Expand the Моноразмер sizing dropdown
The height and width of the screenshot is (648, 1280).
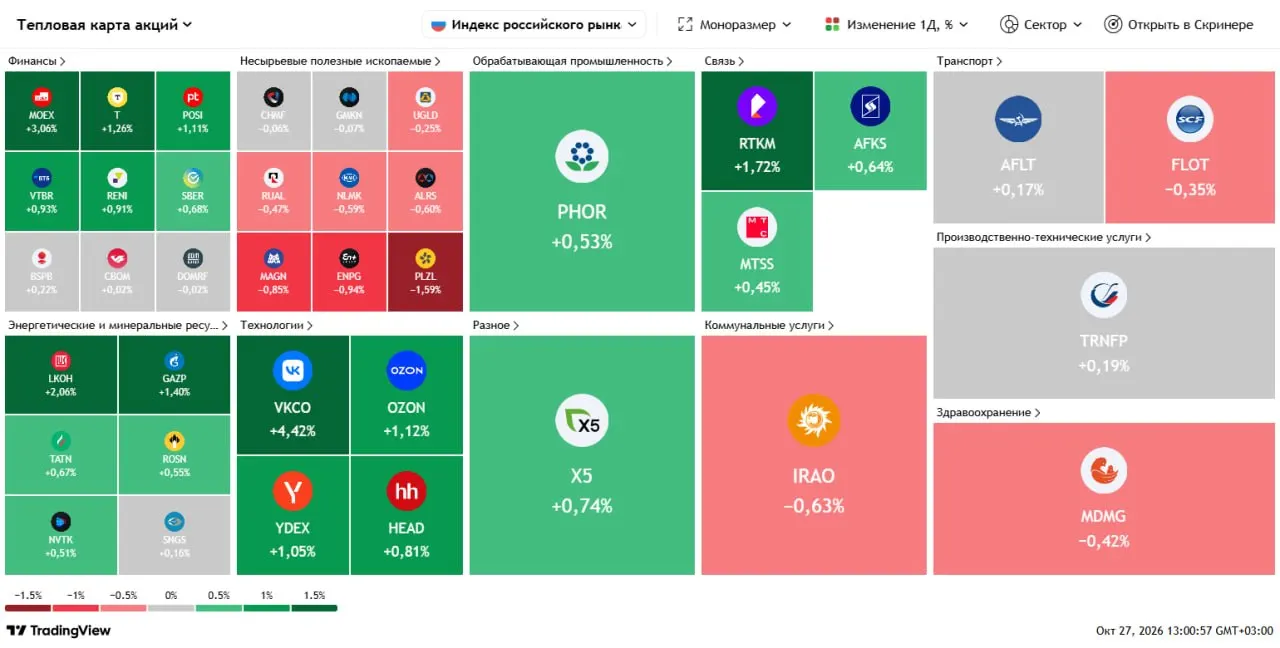point(734,25)
